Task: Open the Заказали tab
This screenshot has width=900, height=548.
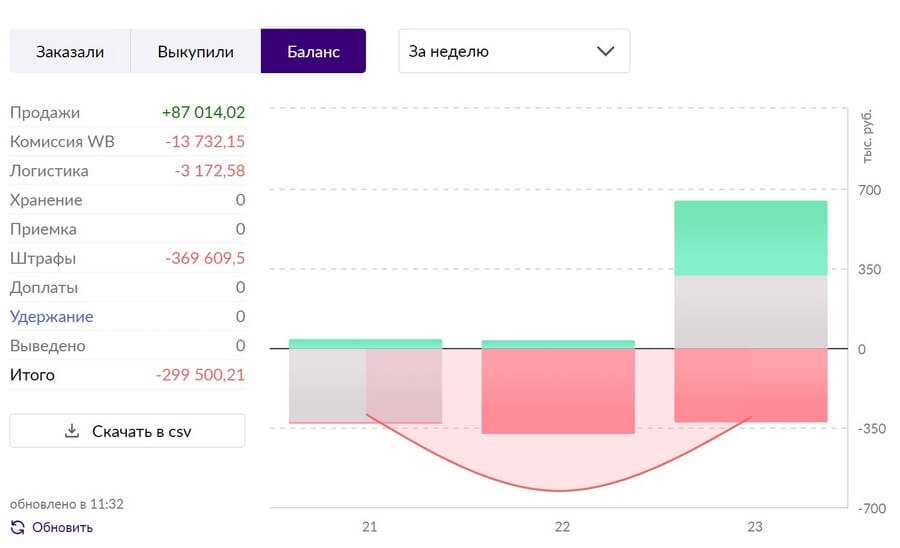Action: [x=70, y=51]
